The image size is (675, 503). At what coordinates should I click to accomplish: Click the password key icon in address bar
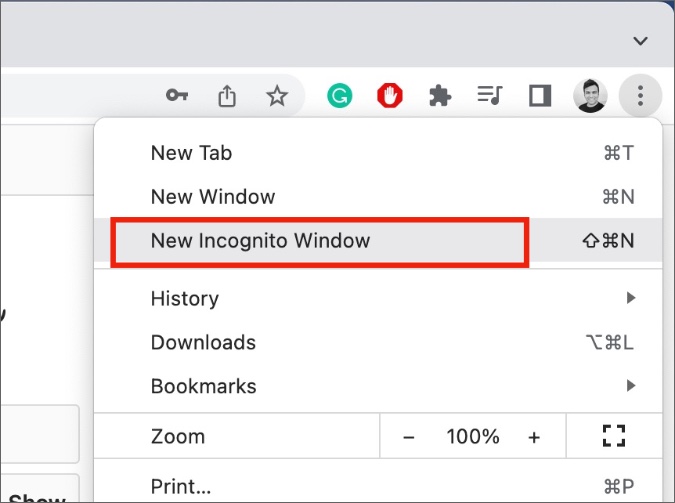[x=177, y=95]
